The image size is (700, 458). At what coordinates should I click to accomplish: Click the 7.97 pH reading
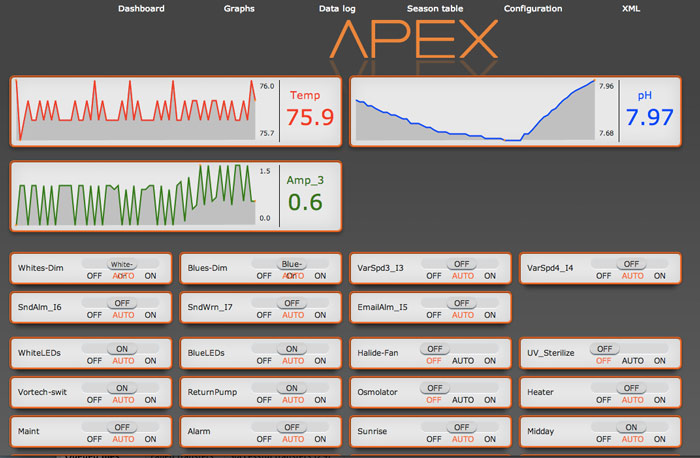pyautogui.click(x=650, y=117)
